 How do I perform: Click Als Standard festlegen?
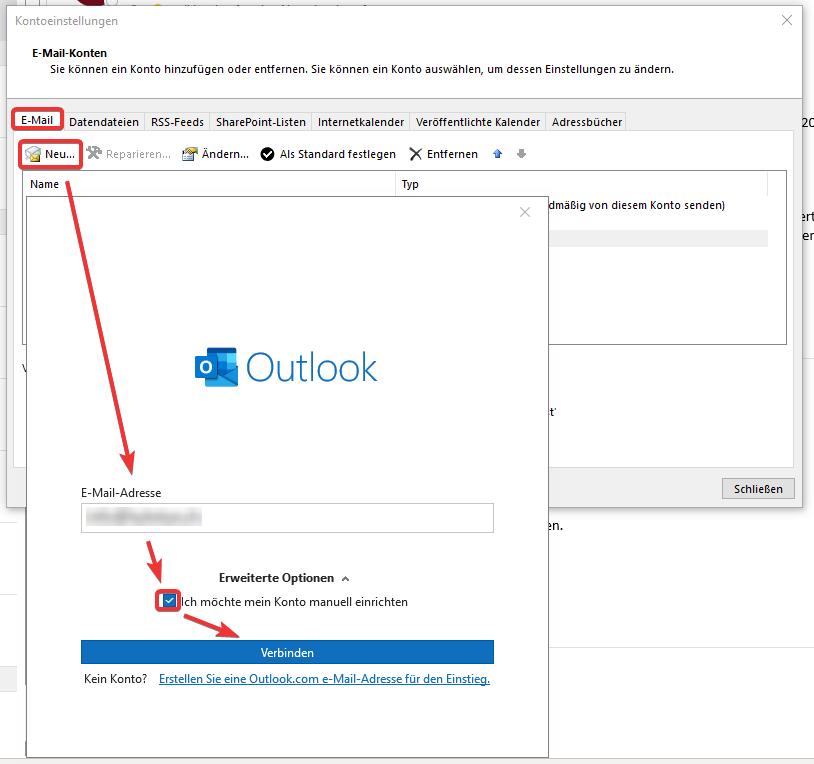click(328, 154)
